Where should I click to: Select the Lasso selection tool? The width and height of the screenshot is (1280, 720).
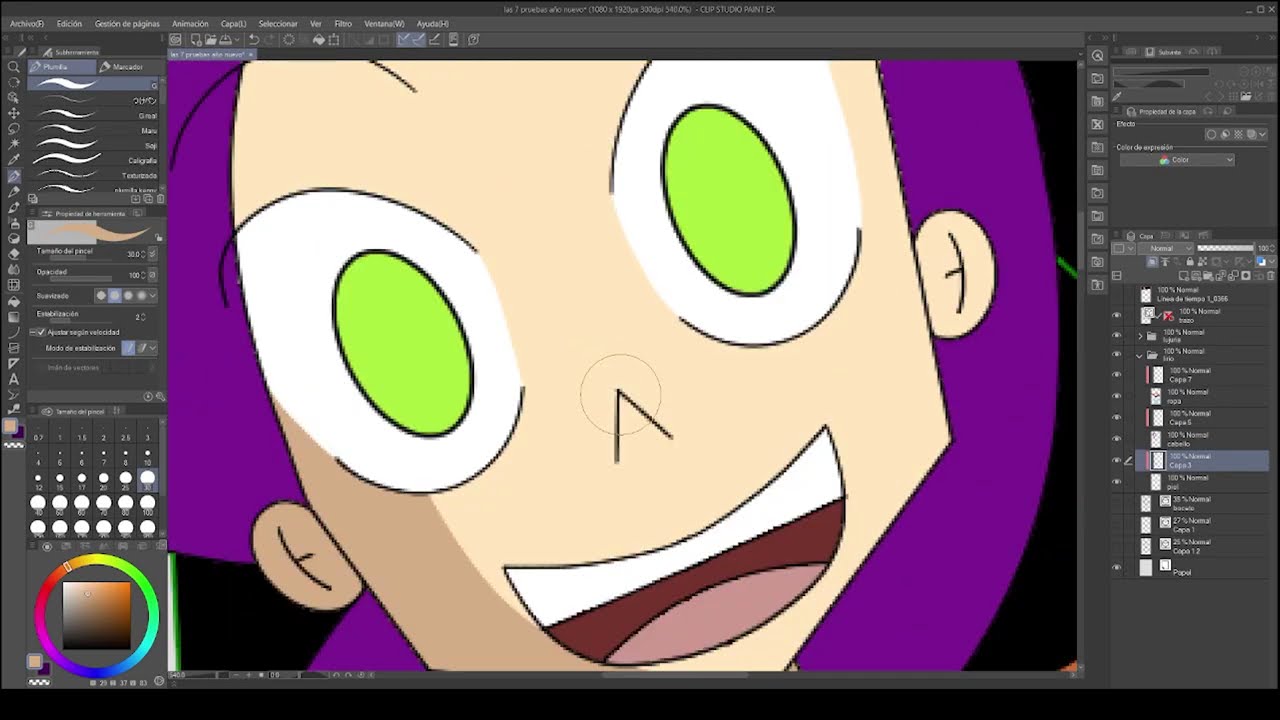14,129
